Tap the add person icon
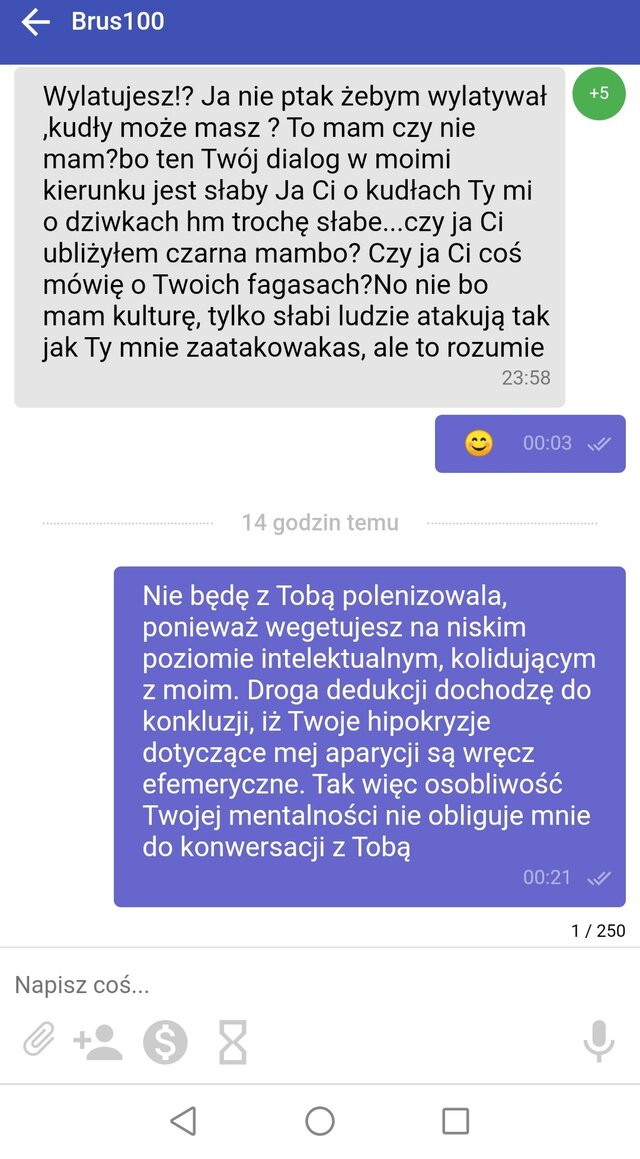 tap(98, 1042)
